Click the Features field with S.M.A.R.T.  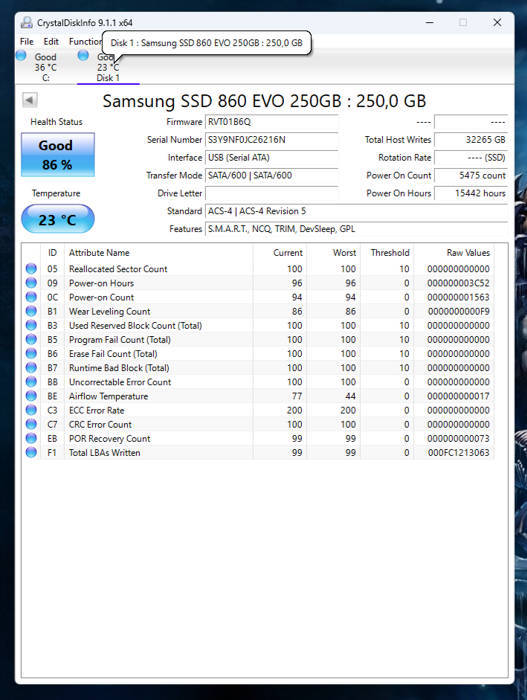pos(356,229)
